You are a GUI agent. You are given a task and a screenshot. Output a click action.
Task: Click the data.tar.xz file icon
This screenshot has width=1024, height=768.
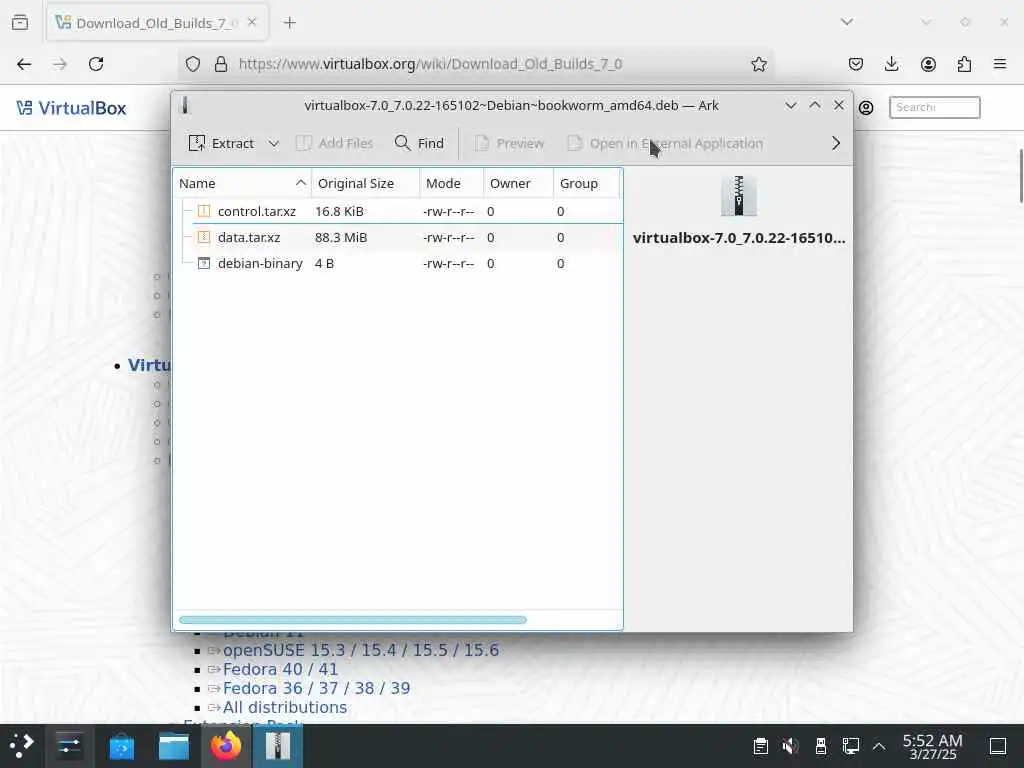[x=204, y=237]
